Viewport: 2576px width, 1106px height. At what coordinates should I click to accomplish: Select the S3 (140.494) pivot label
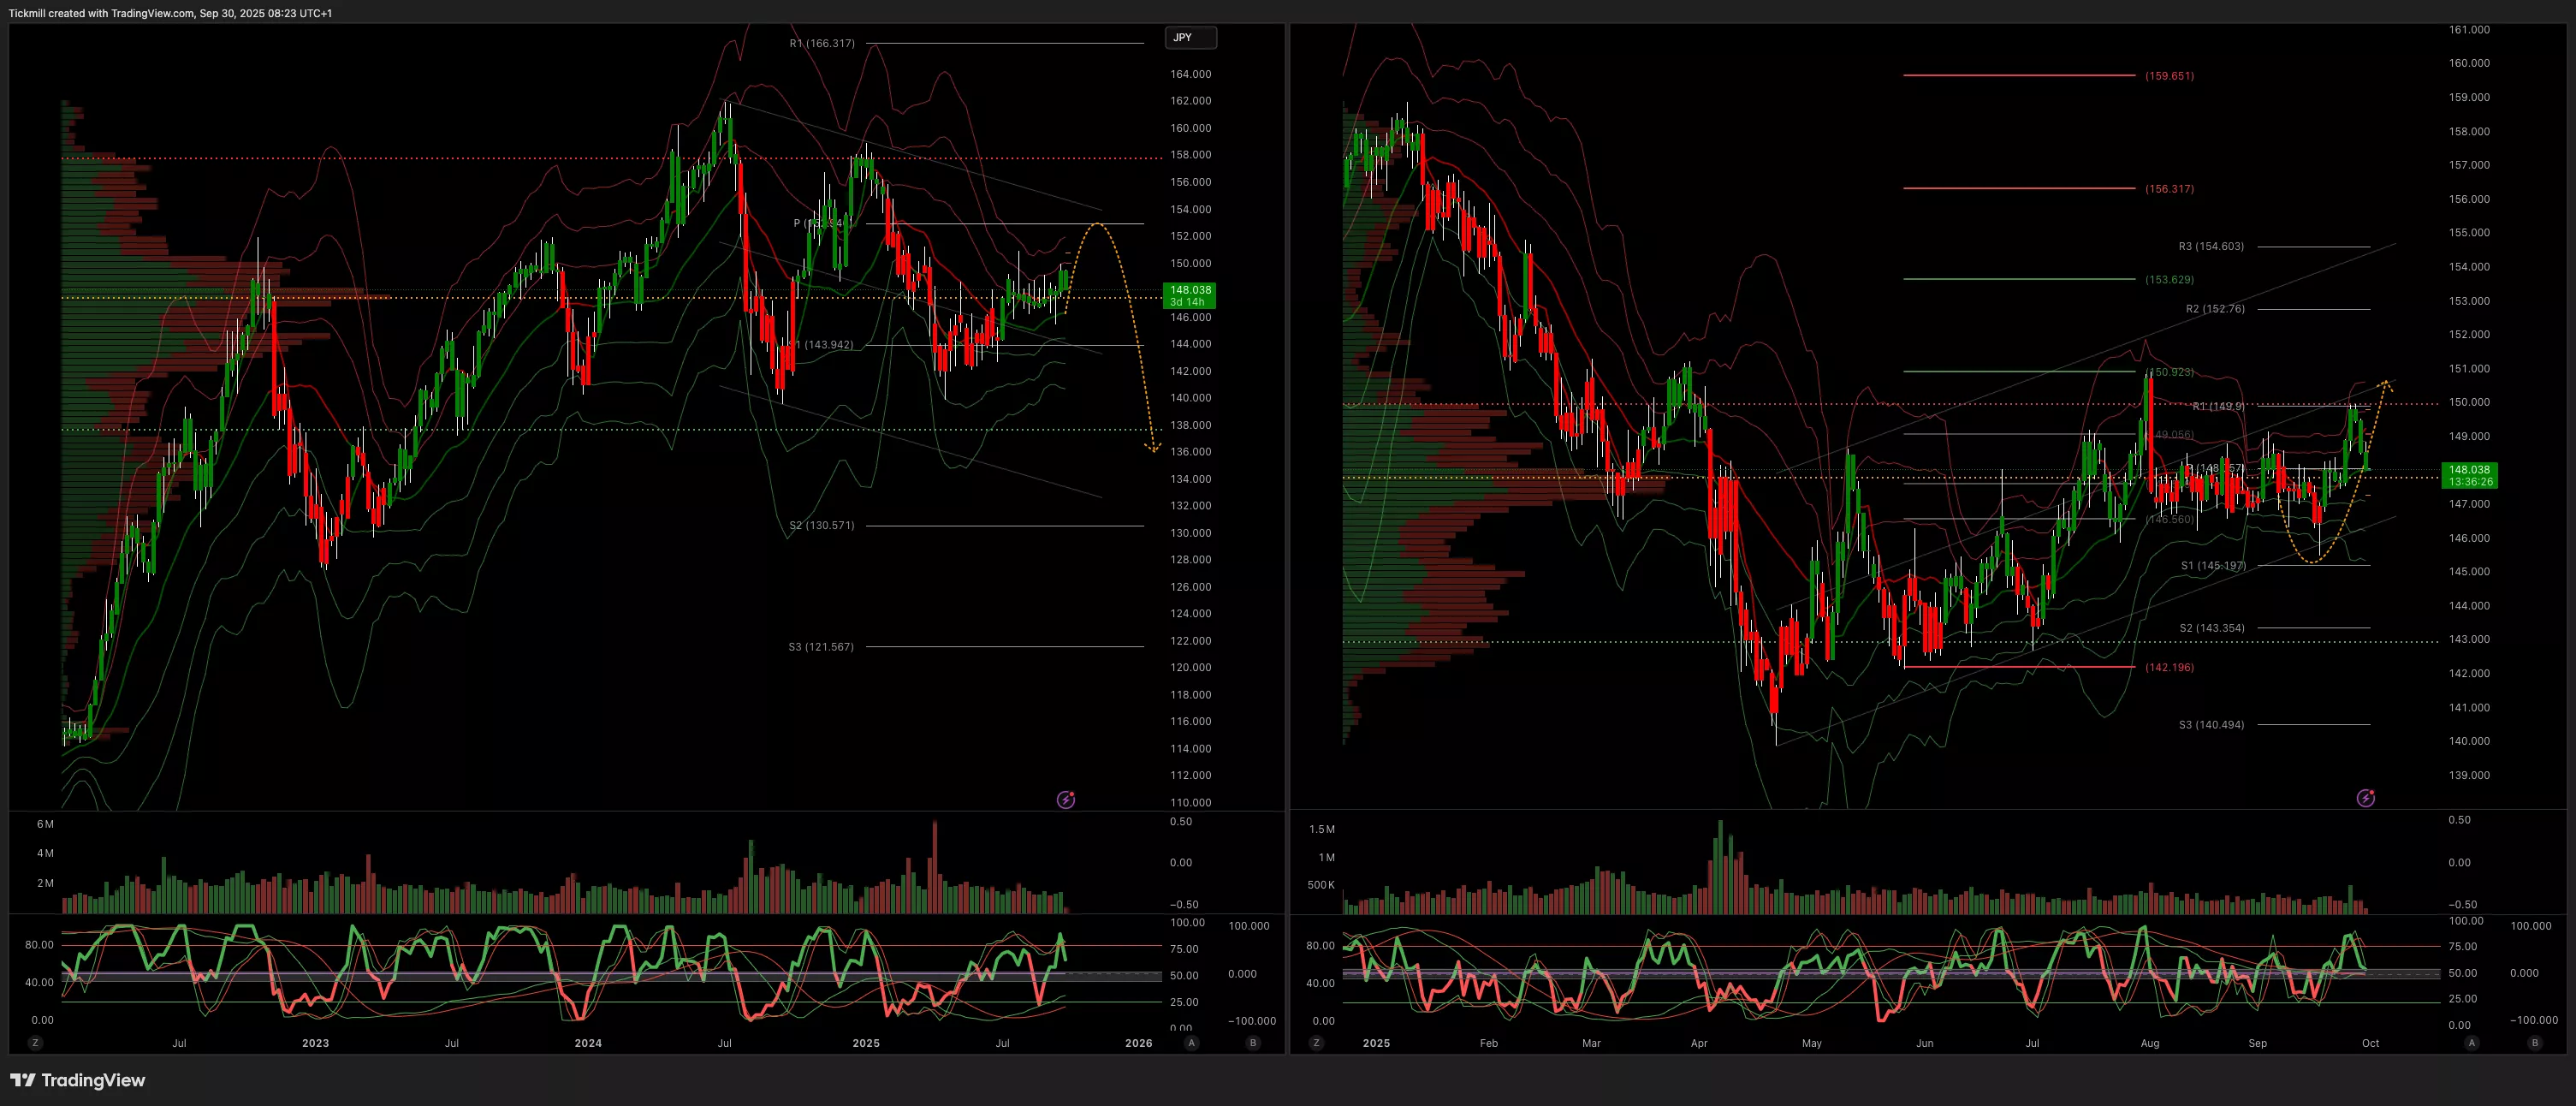click(2211, 725)
